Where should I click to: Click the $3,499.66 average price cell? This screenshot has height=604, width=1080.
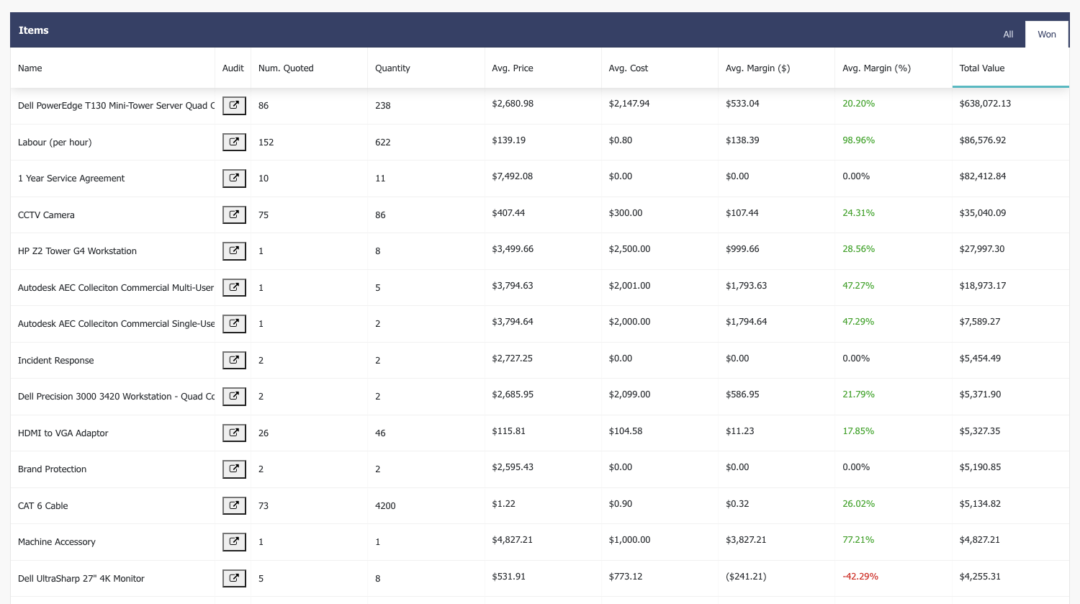click(512, 249)
